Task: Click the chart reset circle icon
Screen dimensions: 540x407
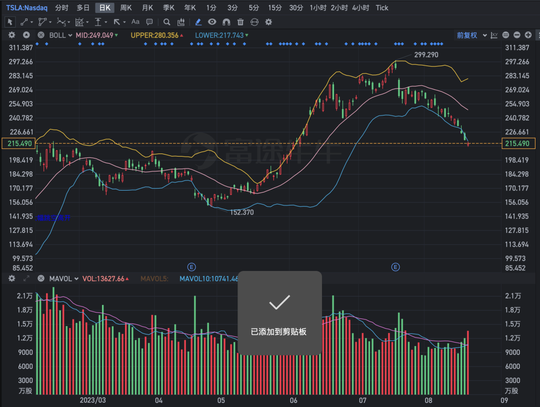Action: (x=506, y=35)
